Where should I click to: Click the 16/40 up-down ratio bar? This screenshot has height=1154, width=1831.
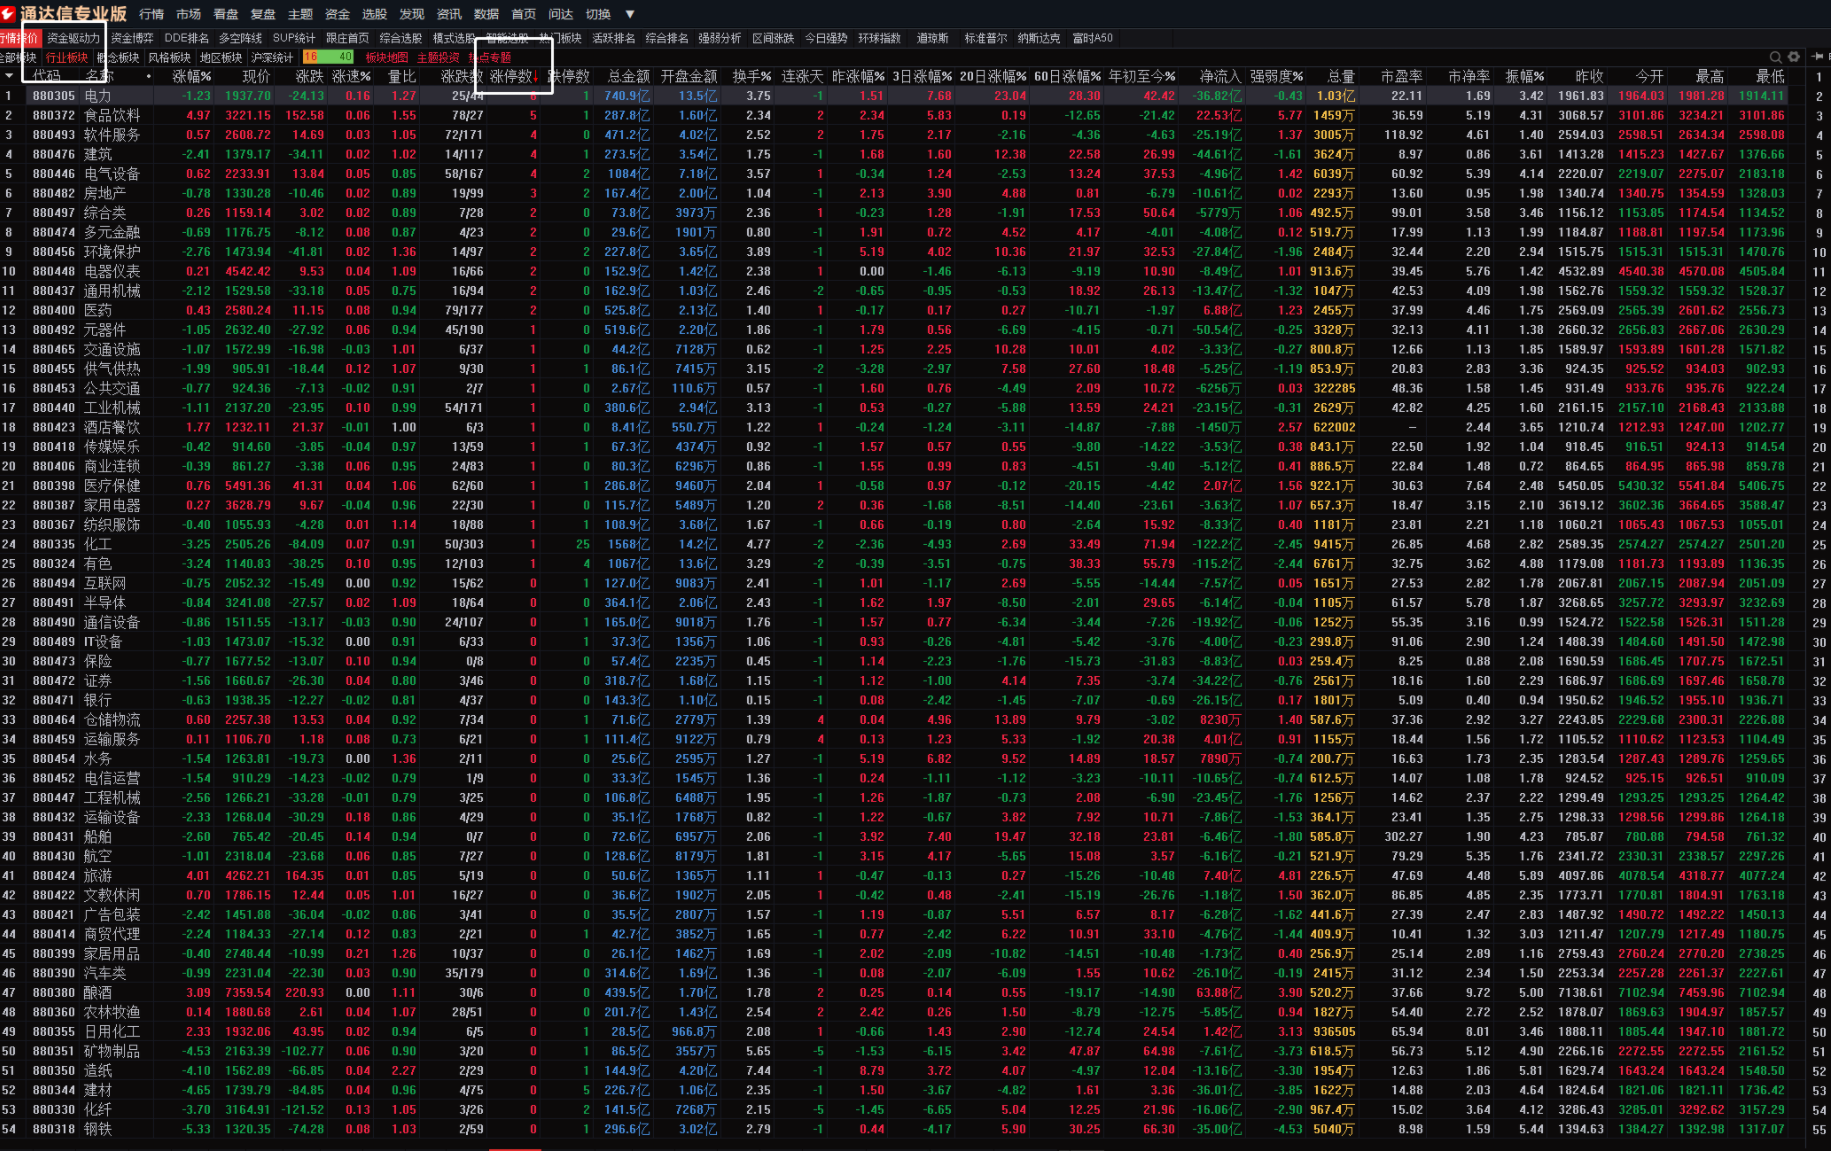328,57
